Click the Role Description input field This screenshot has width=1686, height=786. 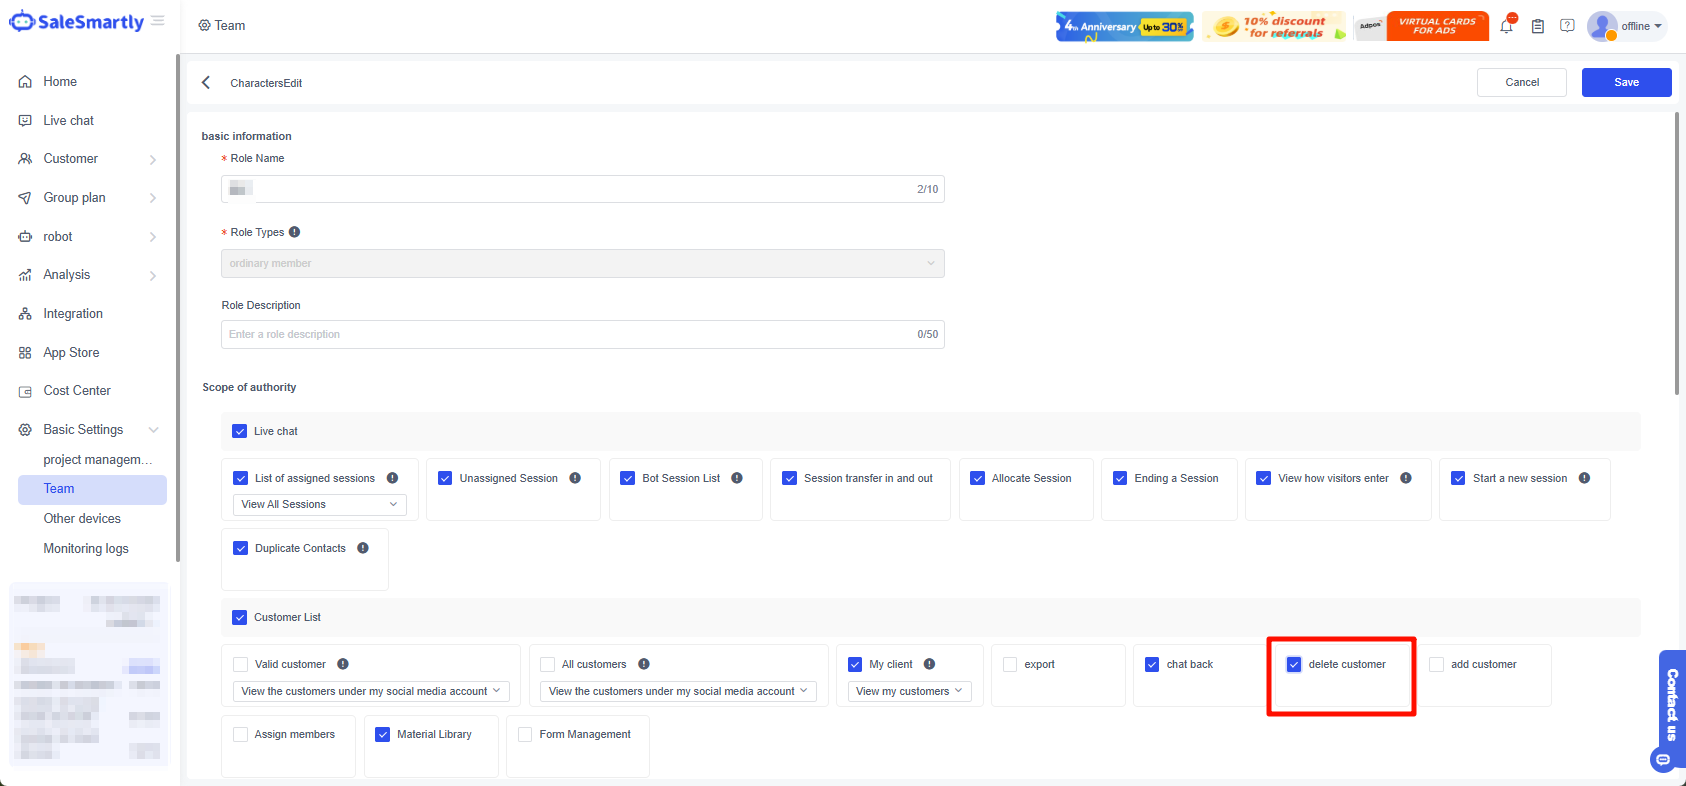pyautogui.click(x=570, y=335)
